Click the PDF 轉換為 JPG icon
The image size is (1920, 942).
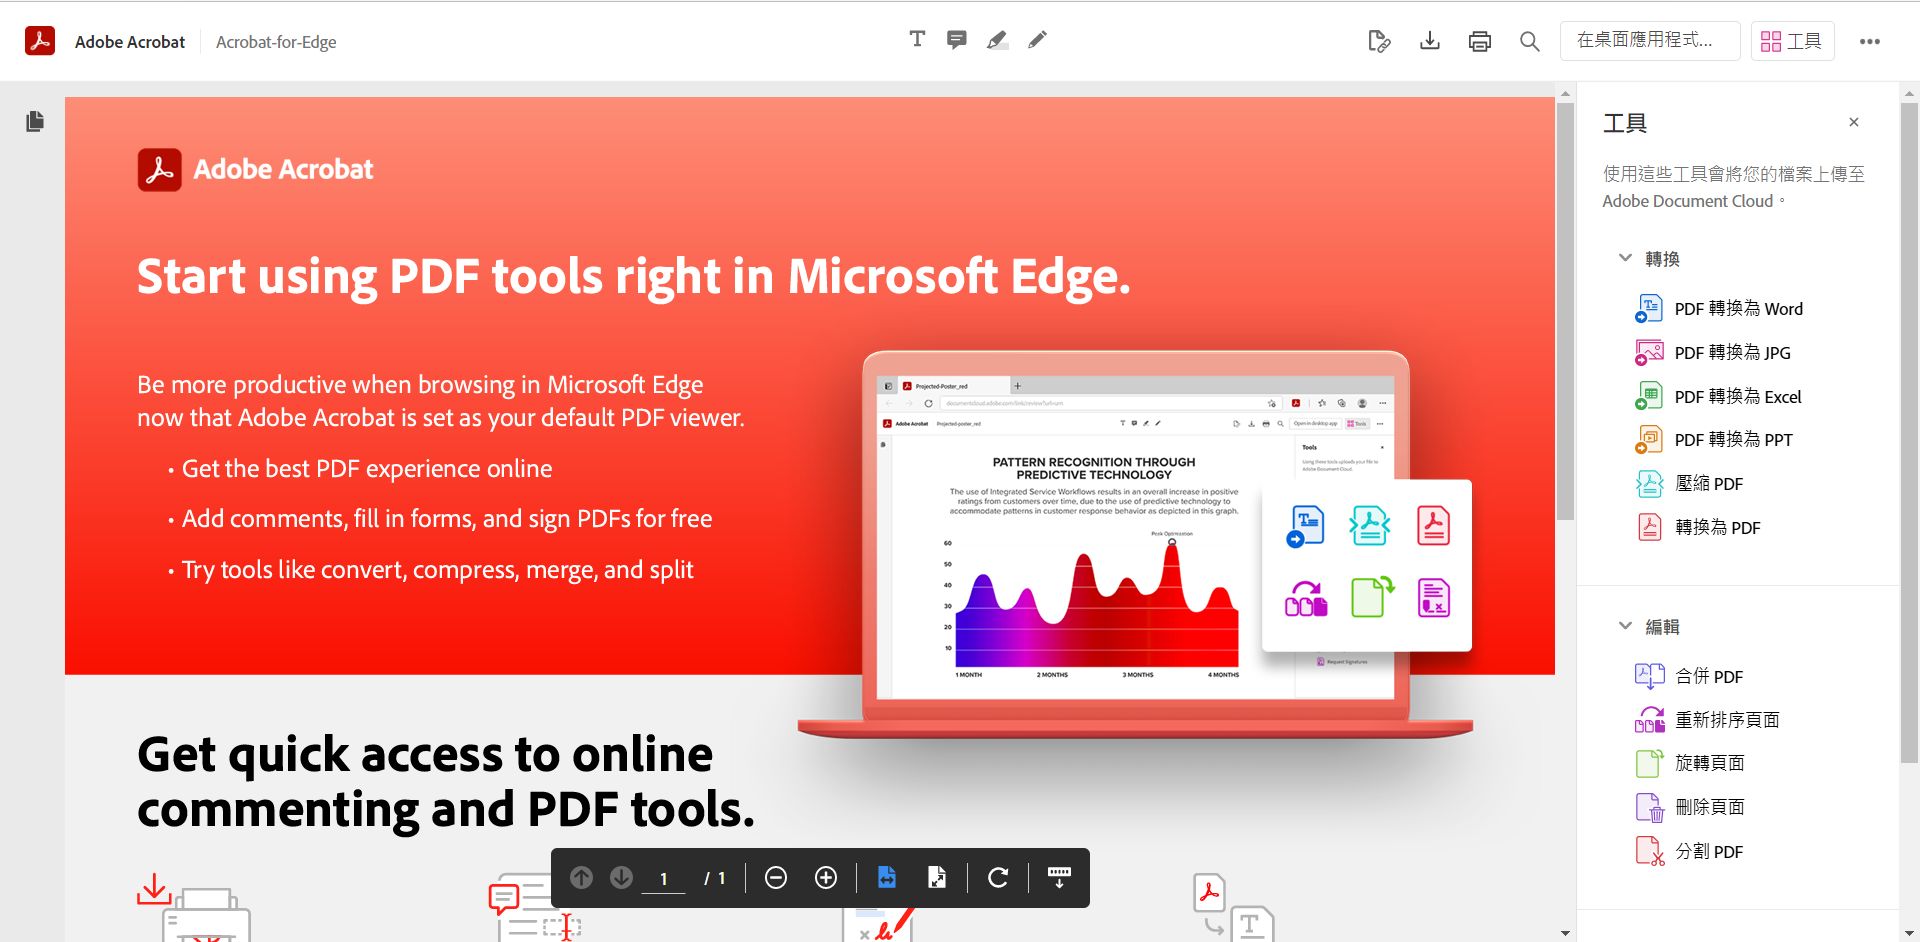(1649, 352)
